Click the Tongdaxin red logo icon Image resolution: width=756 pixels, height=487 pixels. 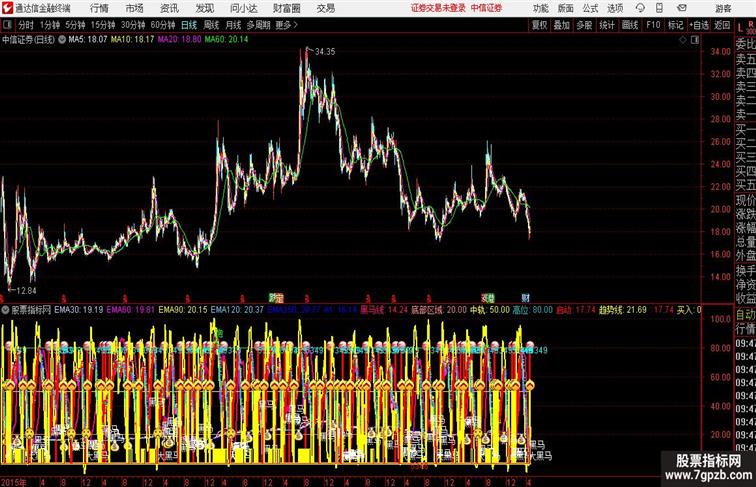[x=7, y=8]
